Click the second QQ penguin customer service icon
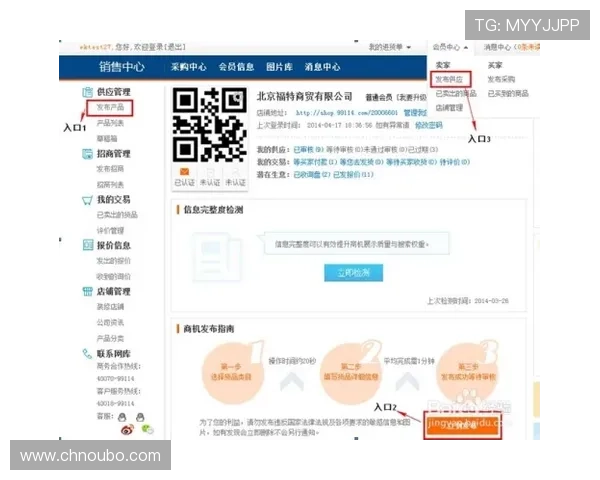This screenshot has width=600, height=480. pyautogui.click(x=140, y=417)
